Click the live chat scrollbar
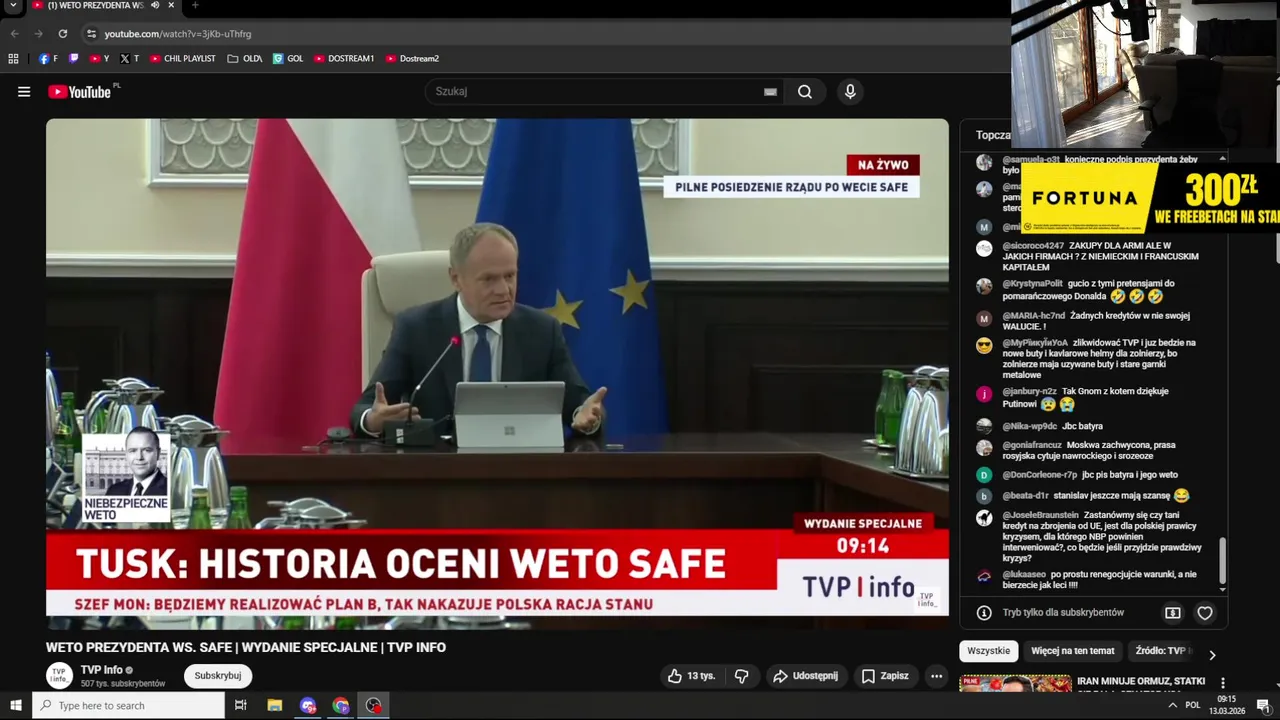The width and height of the screenshot is (1280, 720). [1222, 561]
